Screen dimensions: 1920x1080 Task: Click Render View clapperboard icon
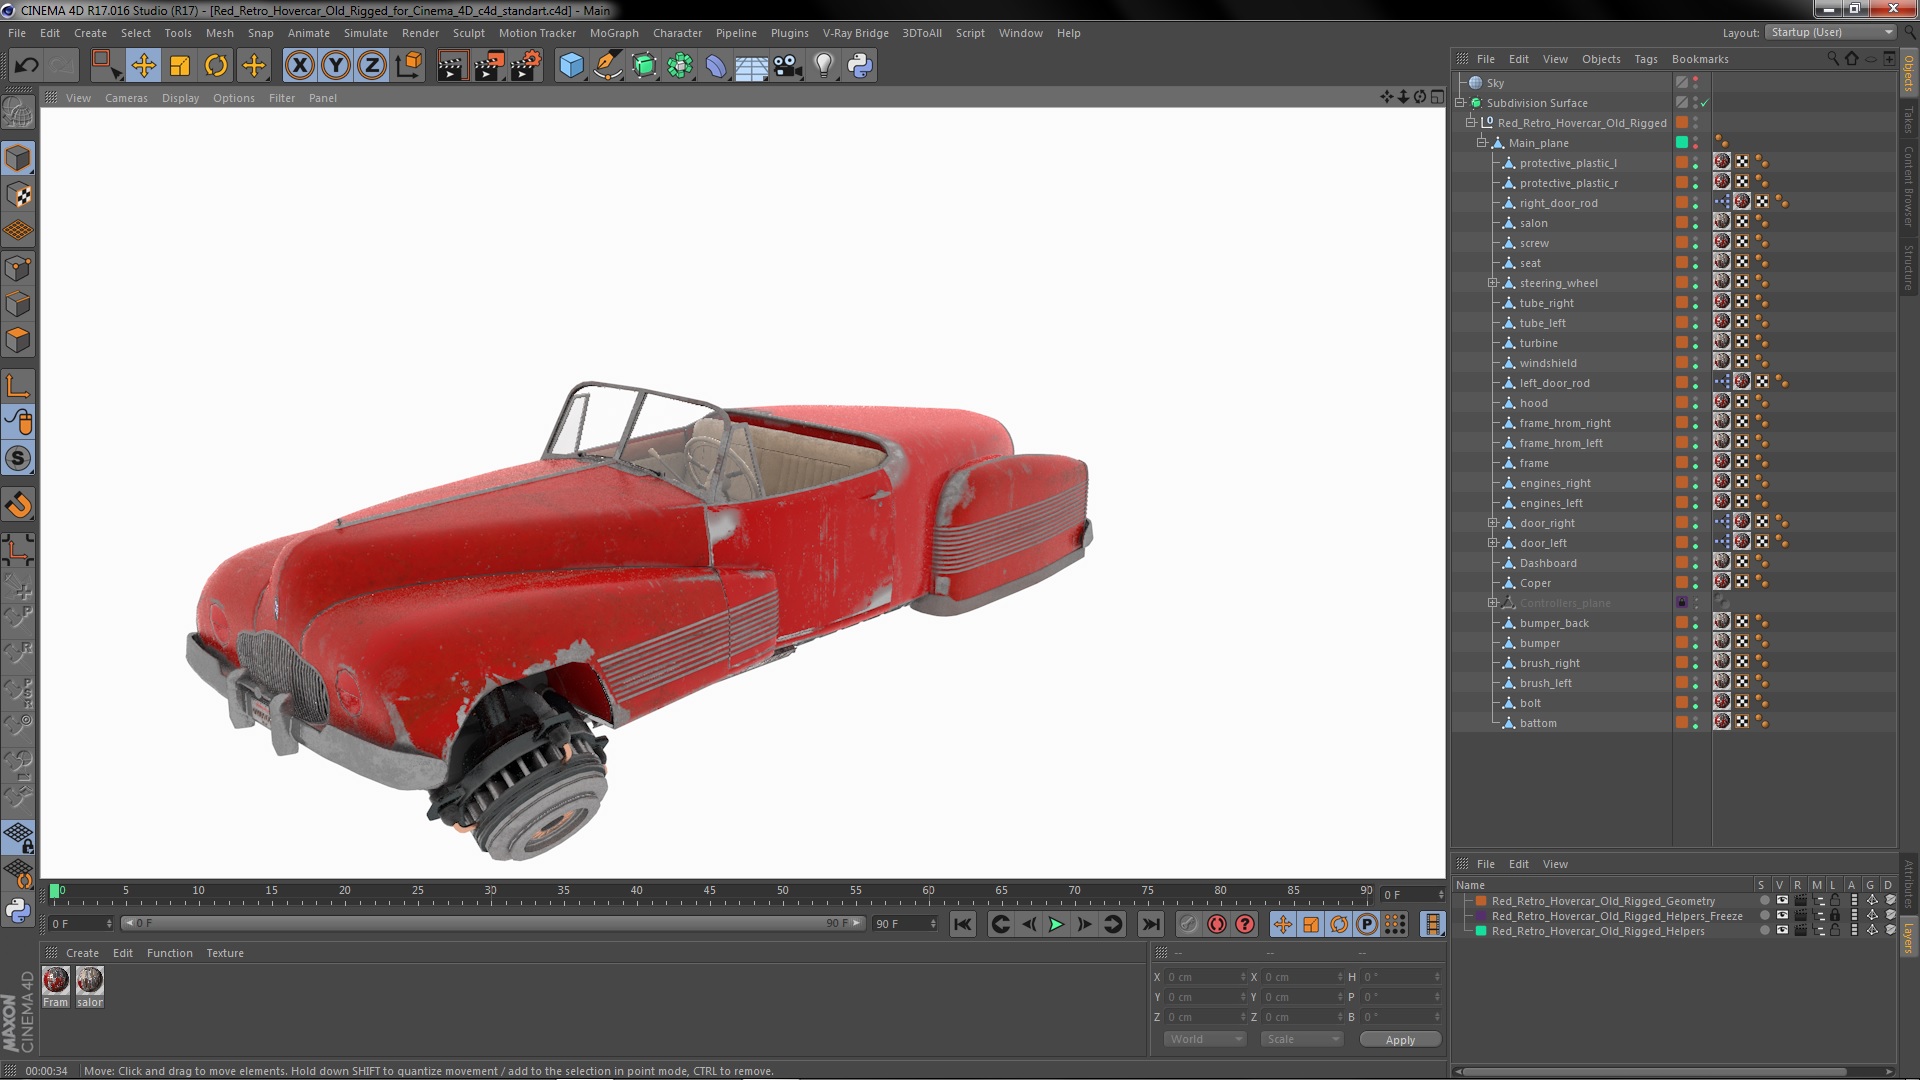(451, 66)
